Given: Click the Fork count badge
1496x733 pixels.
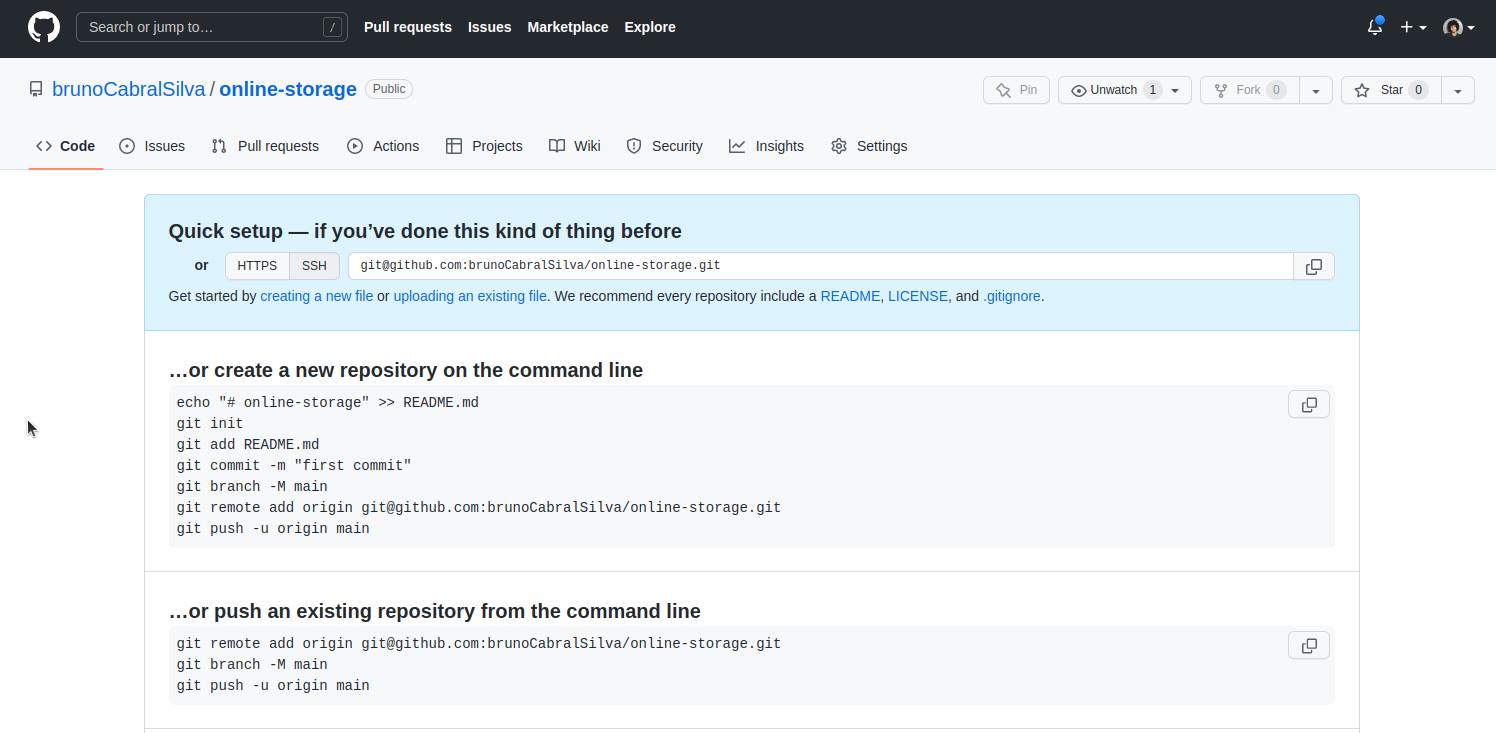Looking at the screenshot, I should point(1276,90).
